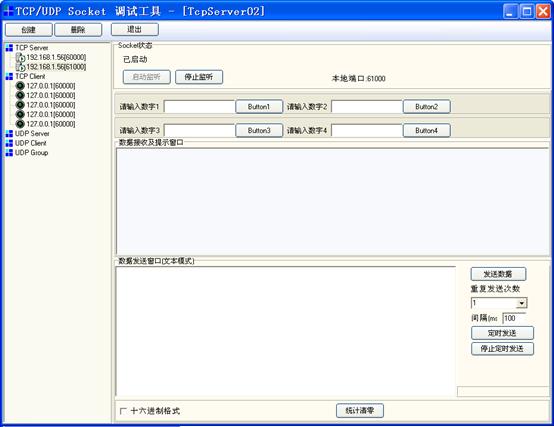This screenshot has width=554, height=427.
Task: Click the 间隔 interval input field
Action: [514, 318]
